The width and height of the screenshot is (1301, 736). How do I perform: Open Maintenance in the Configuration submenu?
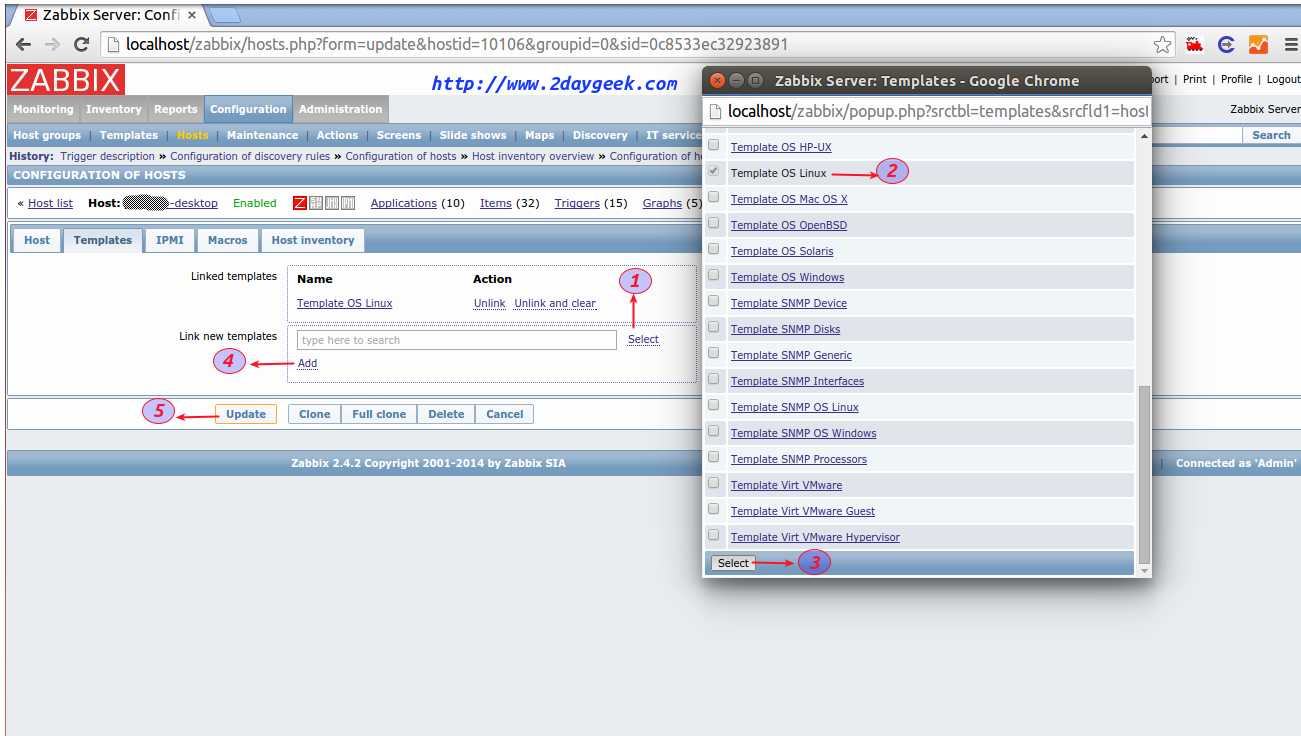(262, 135)
